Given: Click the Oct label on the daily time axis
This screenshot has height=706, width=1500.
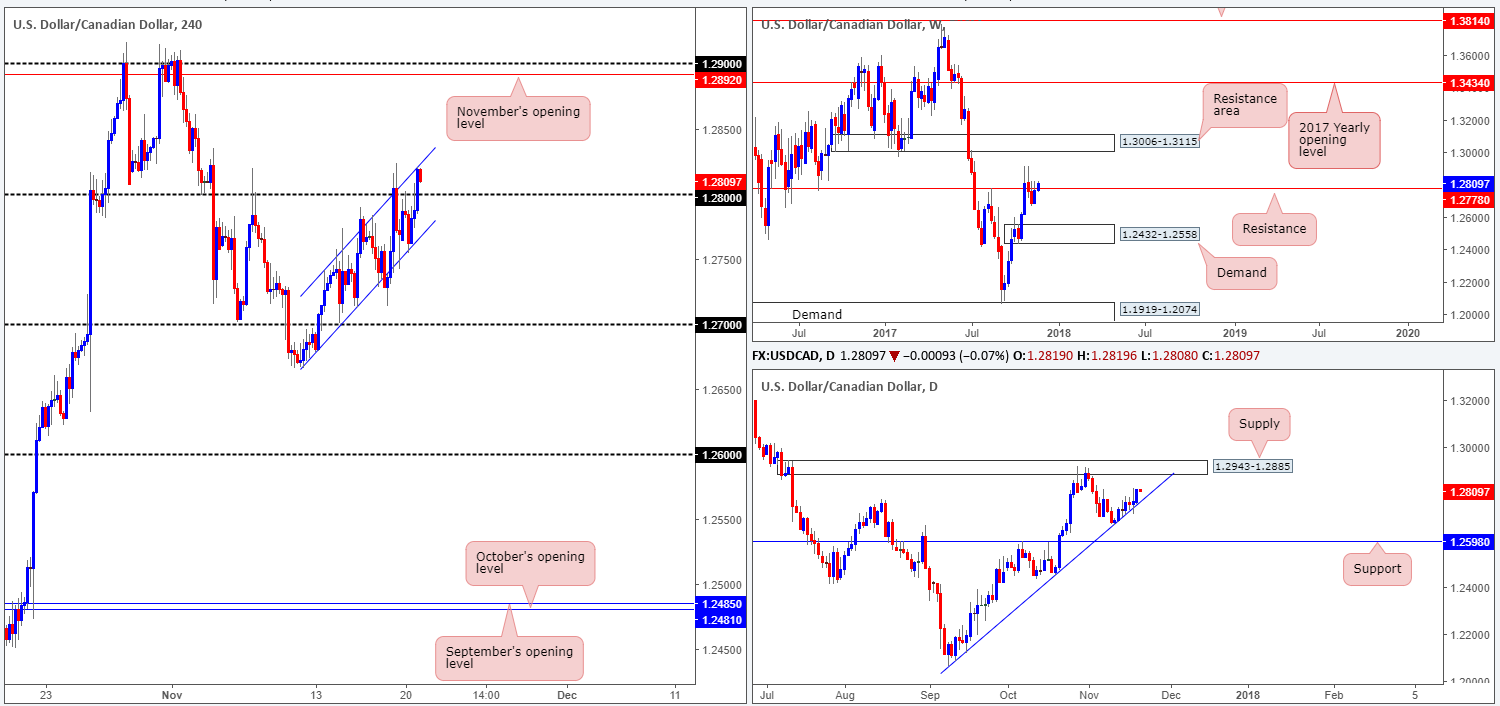Looking at the screenshot, I should tap(1007, 694).
